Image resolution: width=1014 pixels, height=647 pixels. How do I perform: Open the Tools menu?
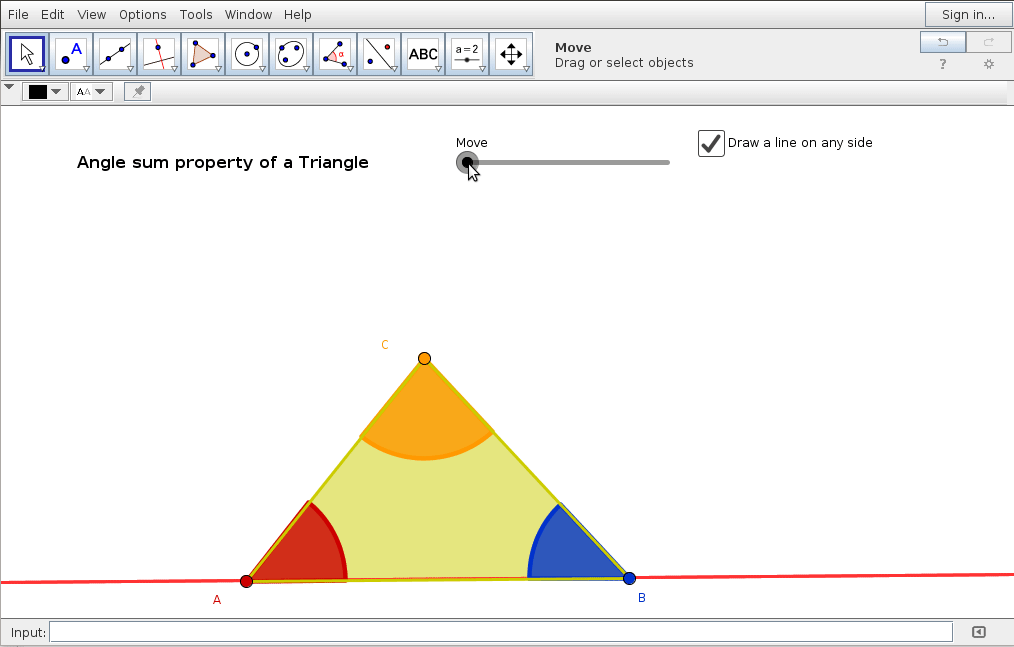pos(196,14)
